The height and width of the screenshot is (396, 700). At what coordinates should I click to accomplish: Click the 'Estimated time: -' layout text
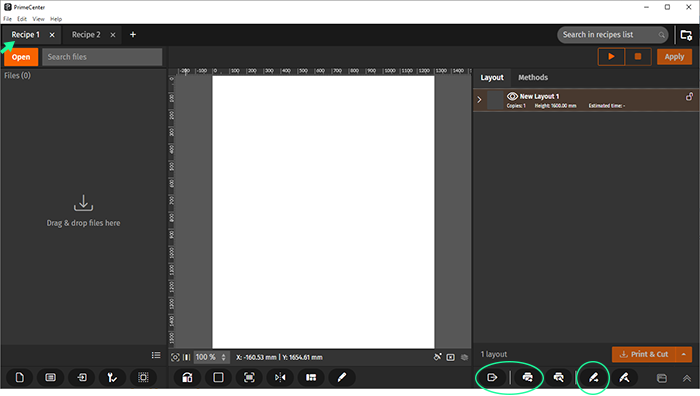pos(607,106)
